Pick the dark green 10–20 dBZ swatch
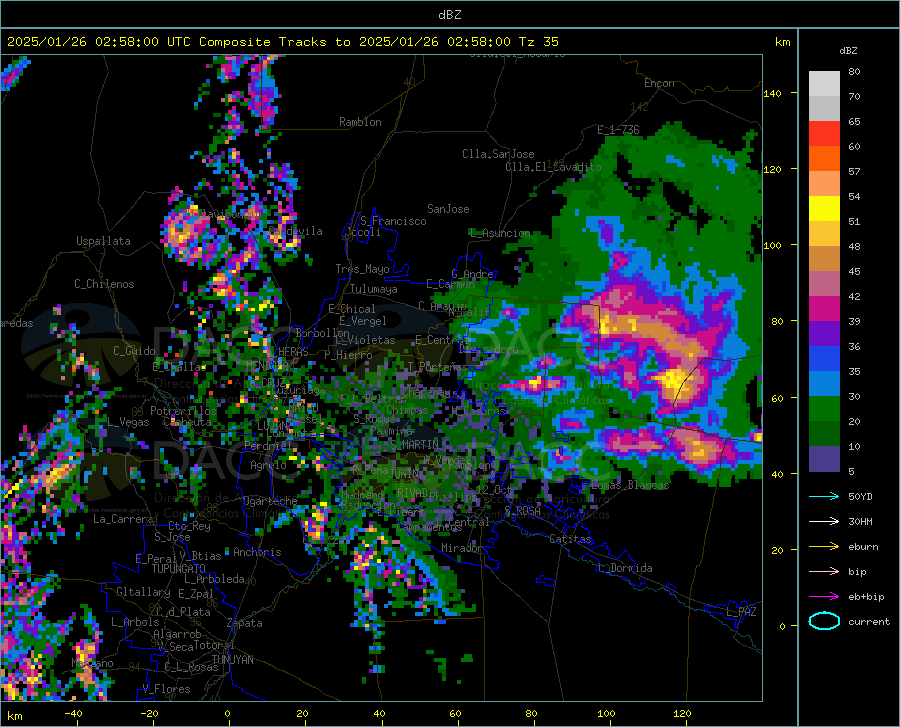This screenshot has height=727, width=900. (x=824, y=434)
